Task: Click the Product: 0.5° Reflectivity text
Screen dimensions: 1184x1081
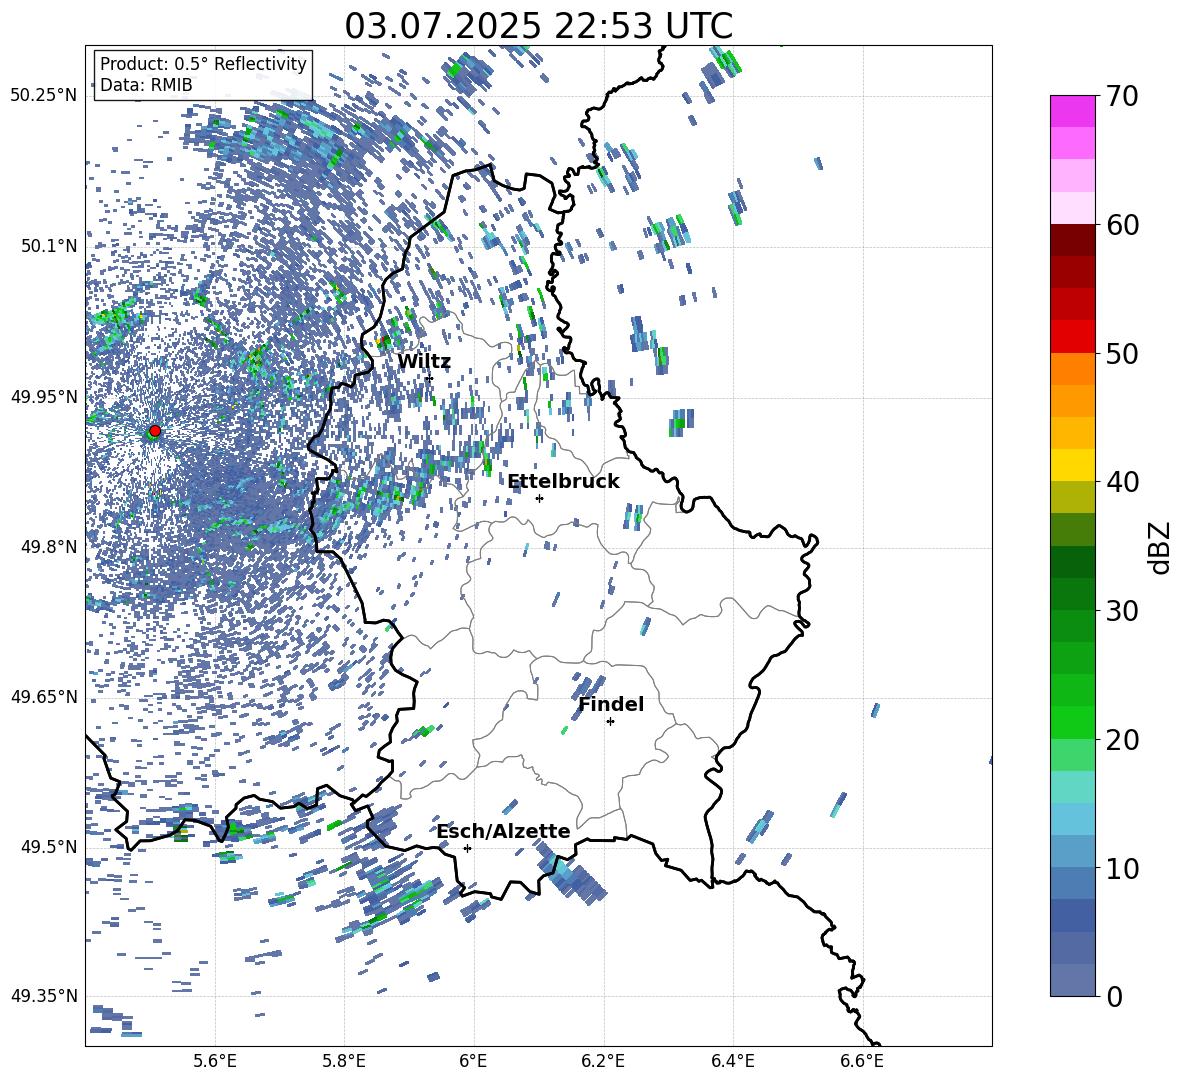Action: (x=203, y=64)
